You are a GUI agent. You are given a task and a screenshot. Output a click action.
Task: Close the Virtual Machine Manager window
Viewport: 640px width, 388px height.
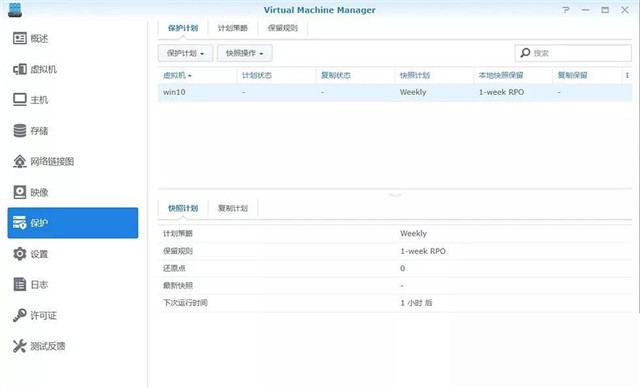(624, 10)
